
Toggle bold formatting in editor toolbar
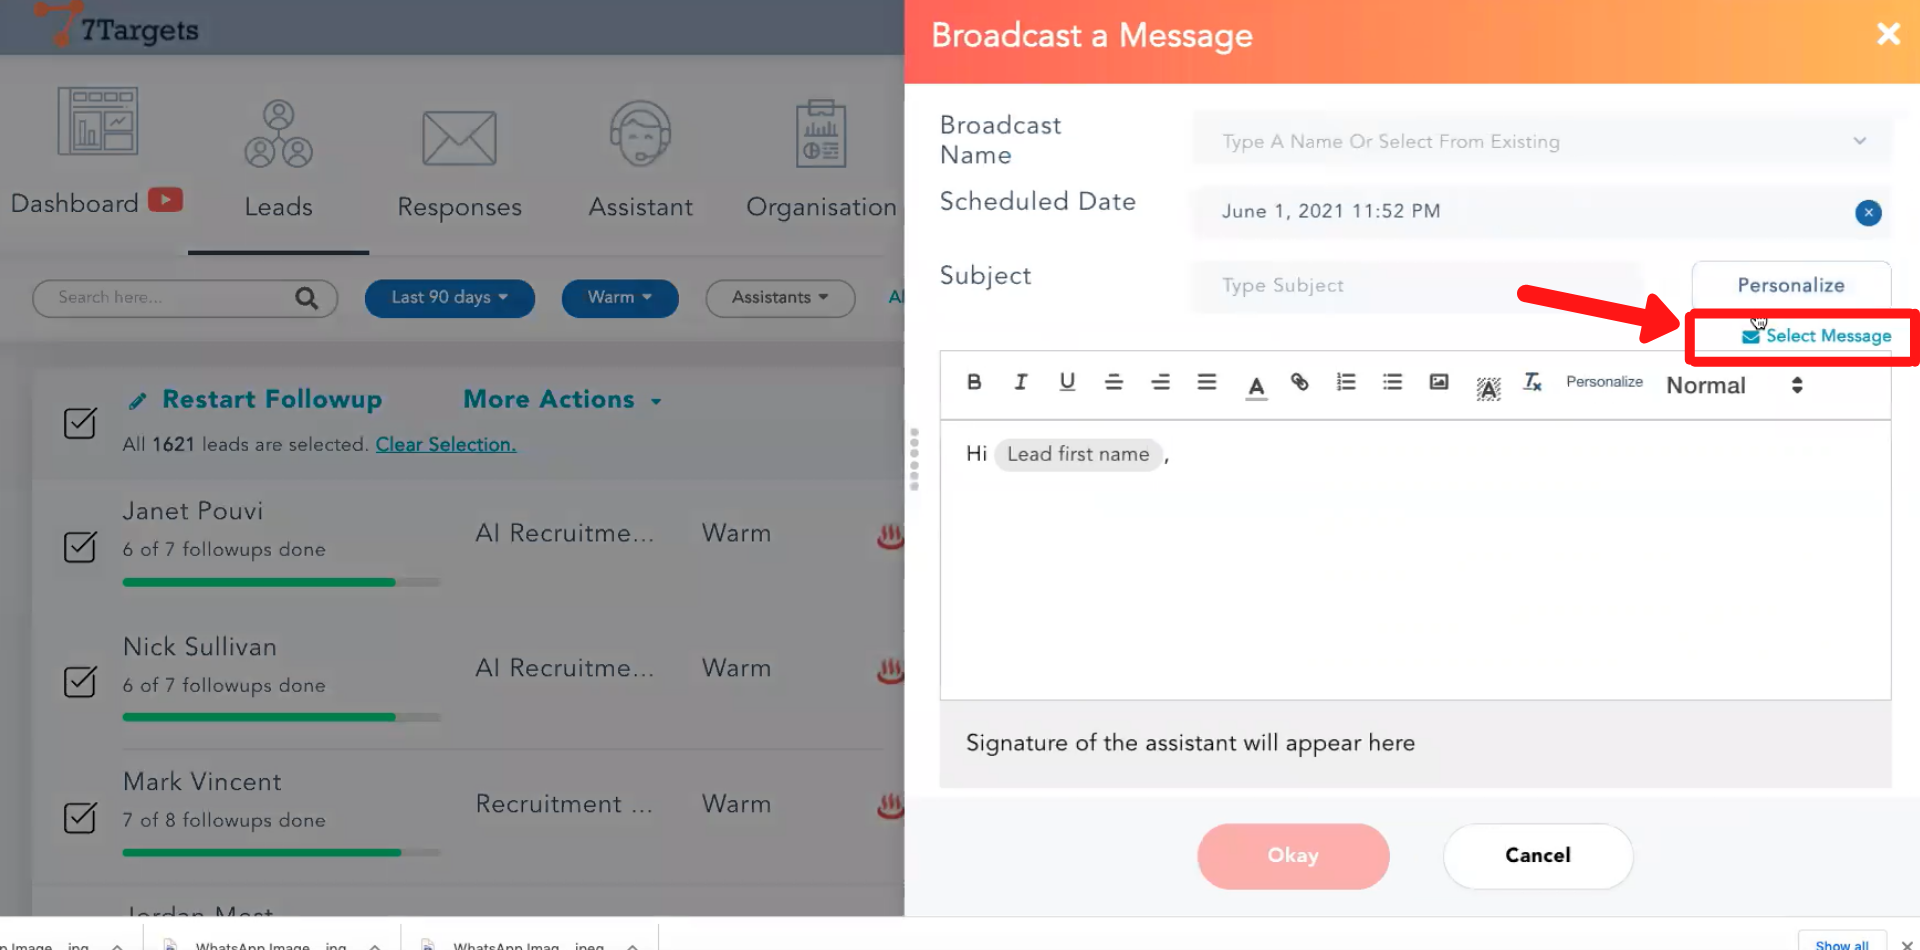click(974, 382)
